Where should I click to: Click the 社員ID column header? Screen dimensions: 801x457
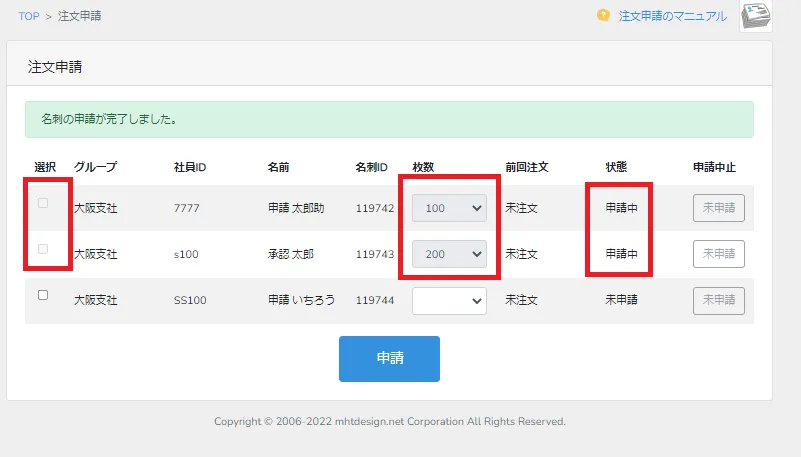point(190,167)
